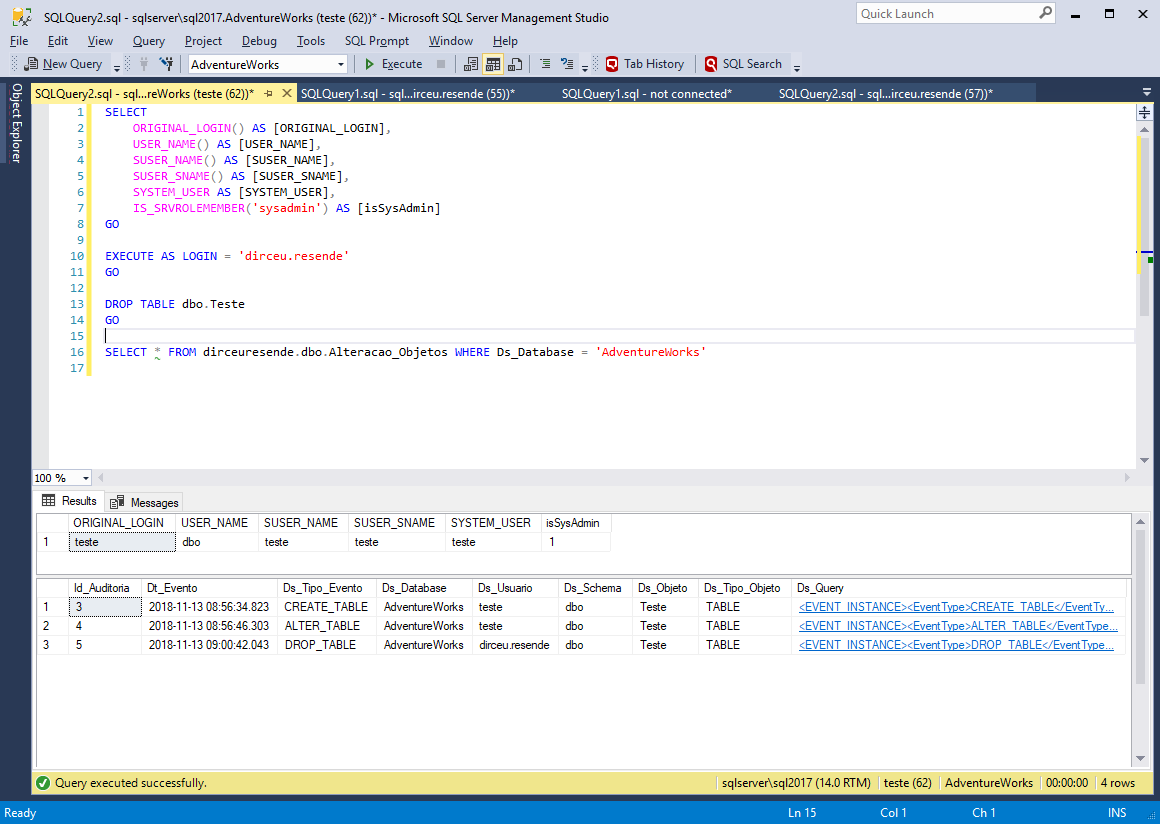This screenshot has height=824, width=1160.
Task: Open the Edit menu
Action: pyautogui.click(x=58, y=41)
